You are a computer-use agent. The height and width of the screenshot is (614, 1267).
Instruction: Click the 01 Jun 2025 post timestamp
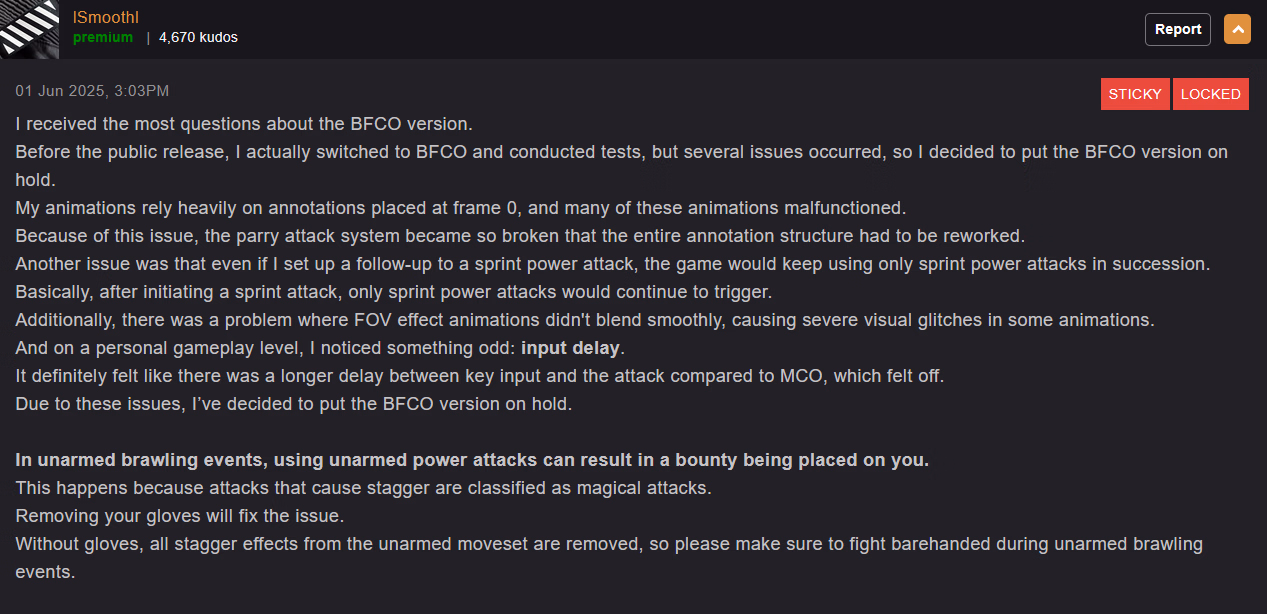pos(92,91)
